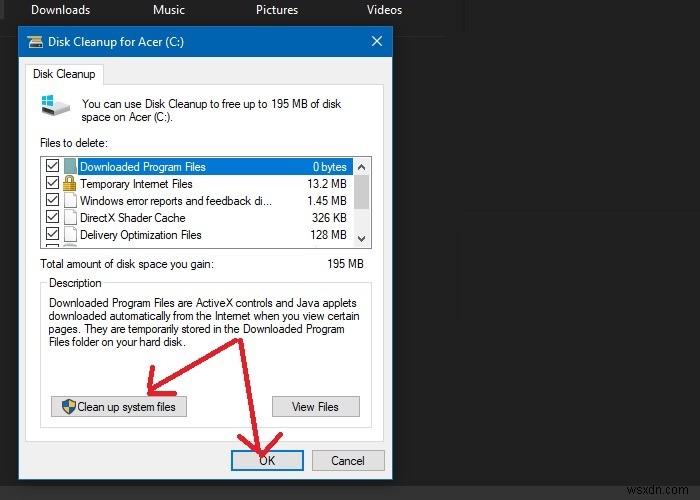The height and width of the screenshot is (500, 700).
Task: Click the padlock icon for Temporary Internet Files
Action: 70,183
